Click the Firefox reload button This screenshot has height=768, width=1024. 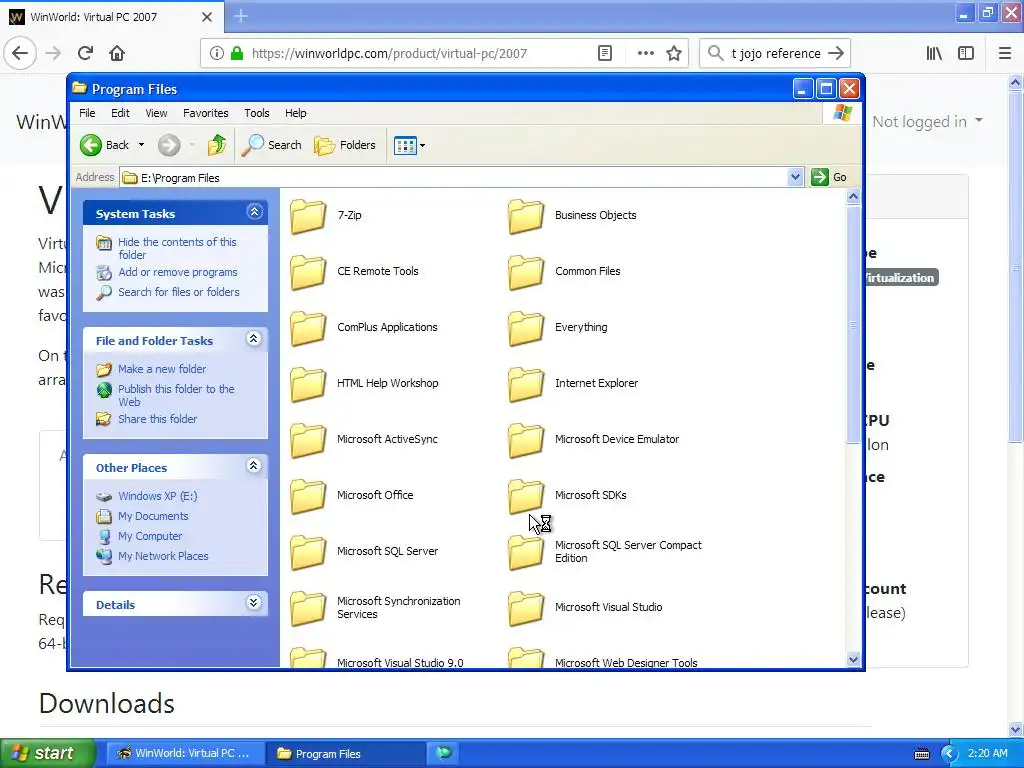point(86,53)
